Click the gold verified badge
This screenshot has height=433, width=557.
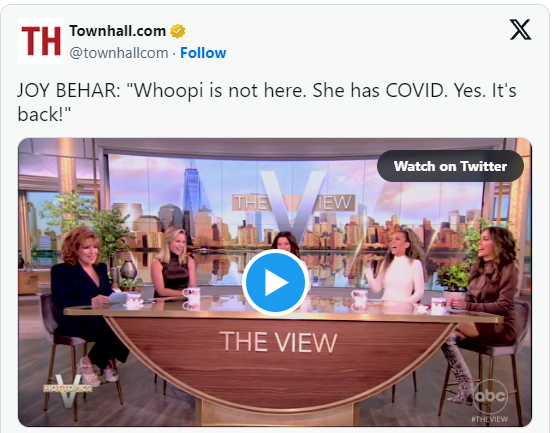click(177, 31)
